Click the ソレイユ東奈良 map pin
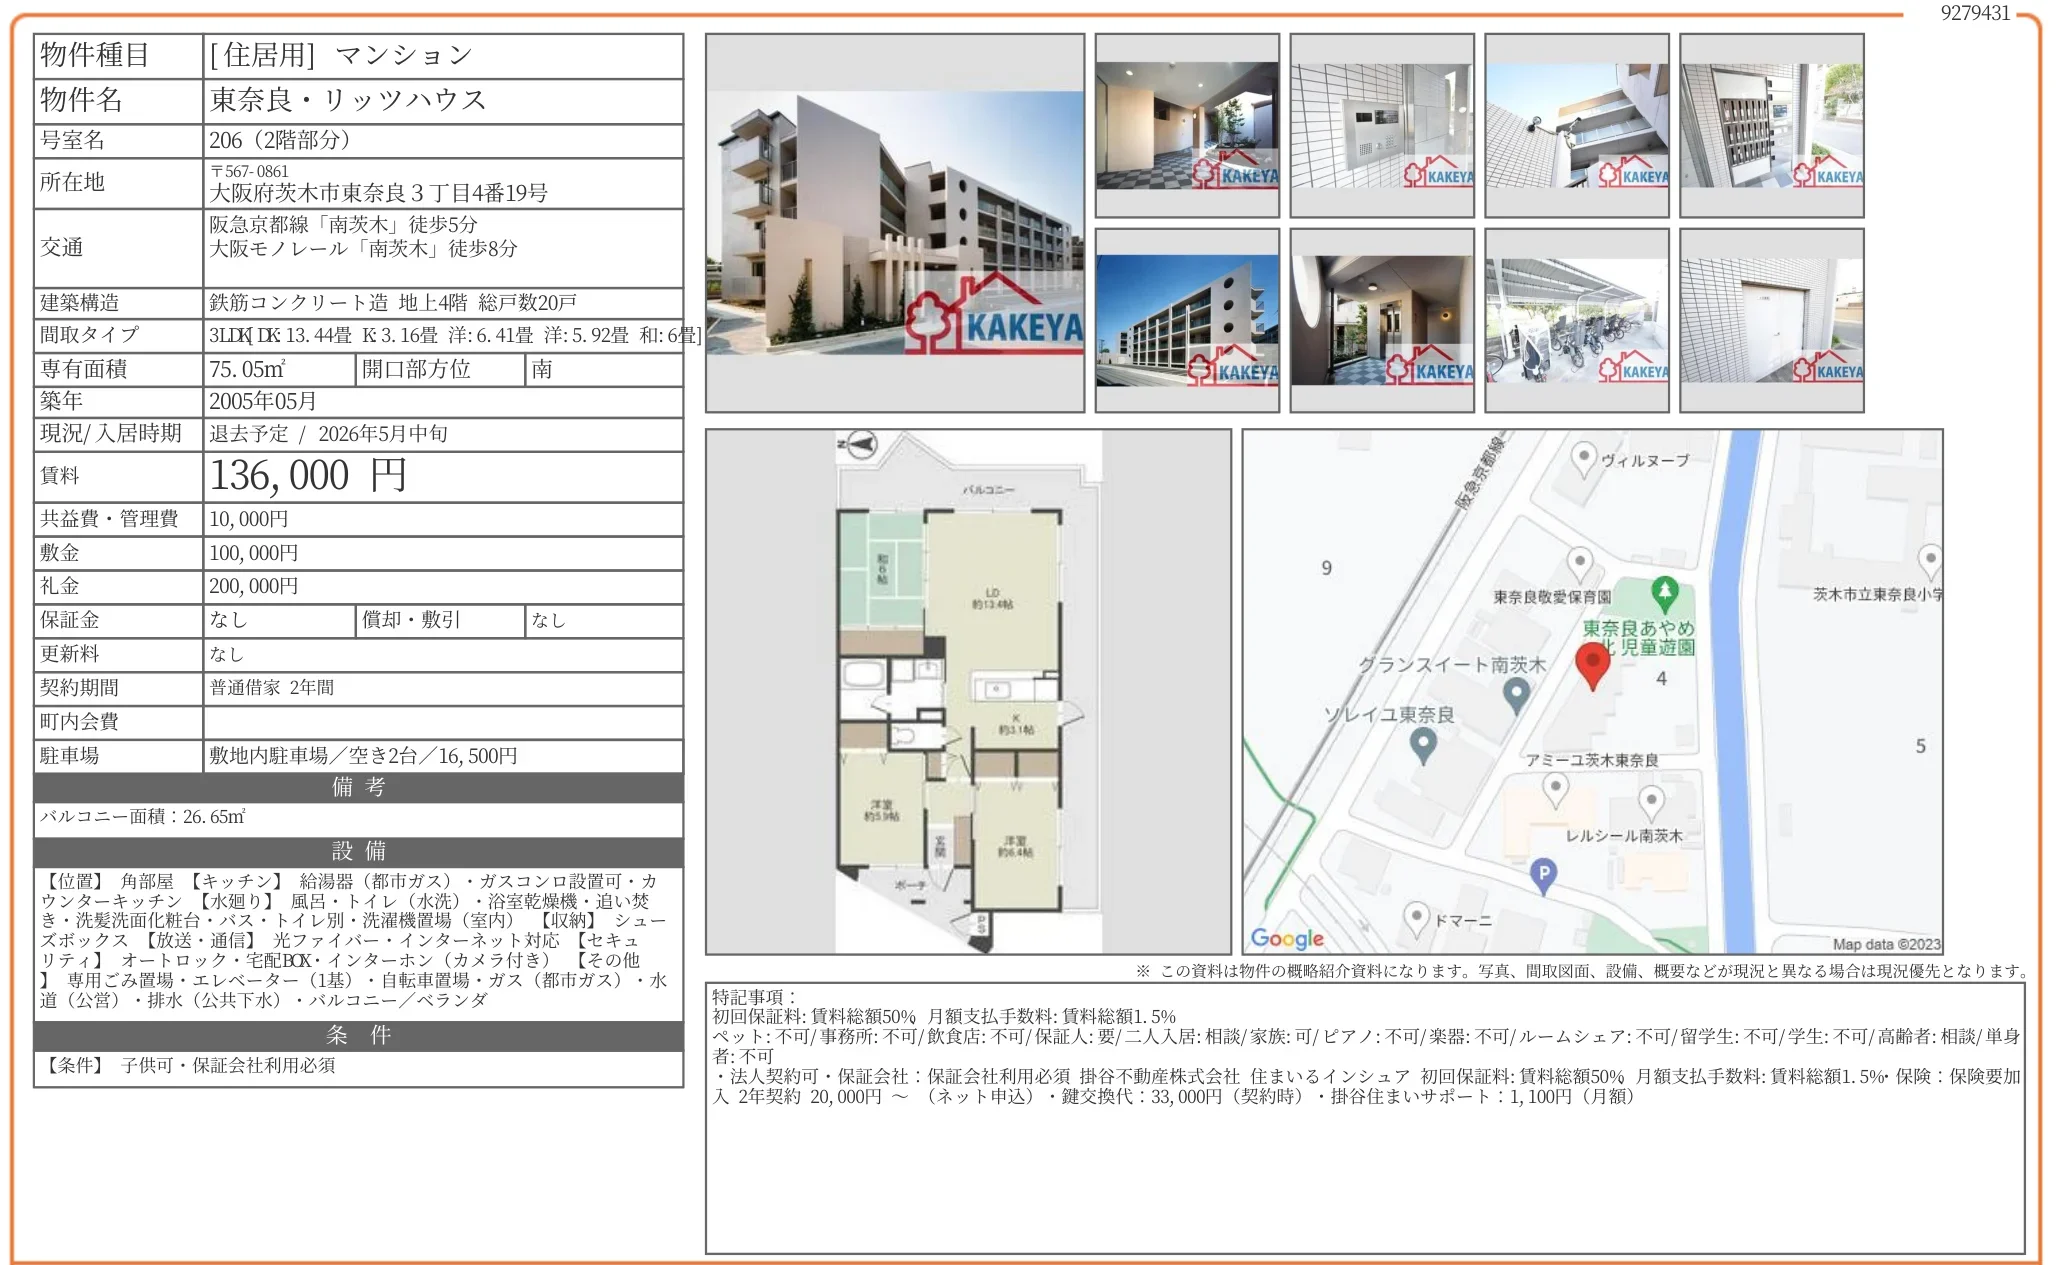This screenshot has width=2056, height=1265. [x=1423, y=743]
